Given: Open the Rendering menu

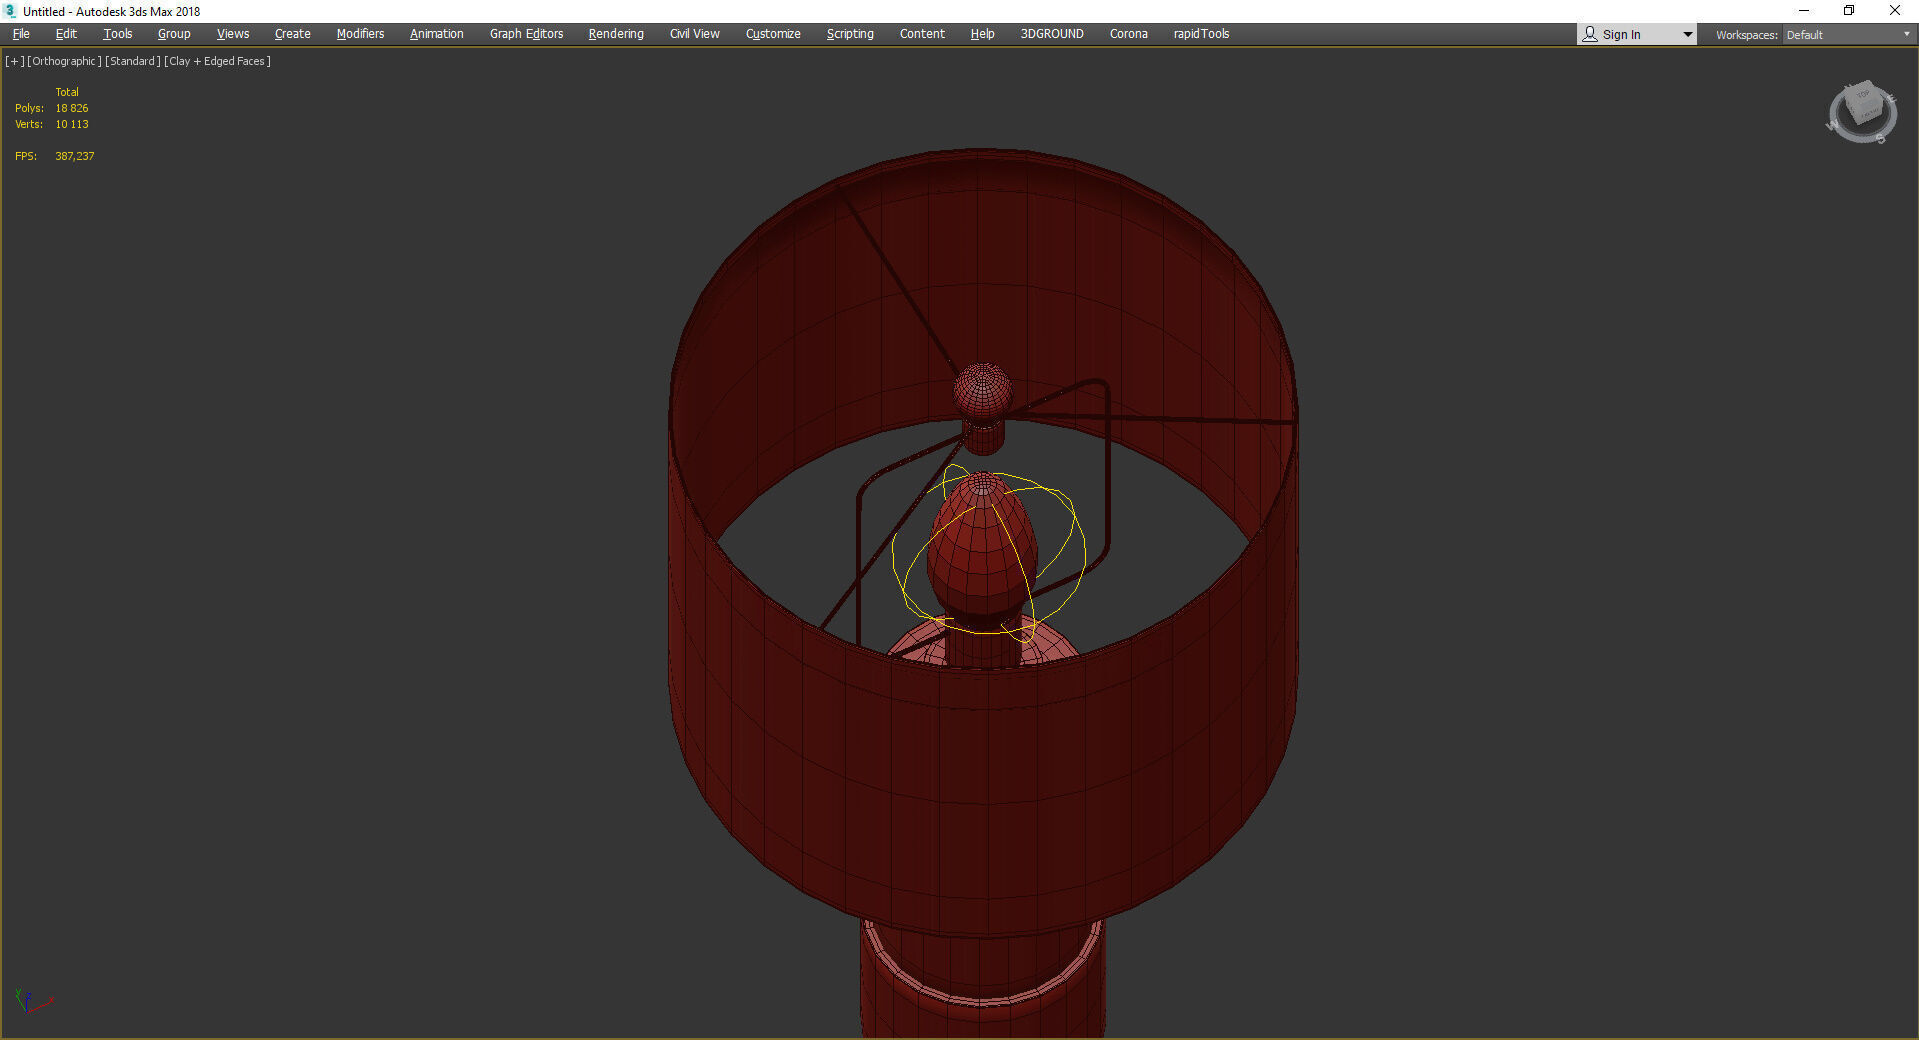Looking at the screenshot, I should point(616,34).
